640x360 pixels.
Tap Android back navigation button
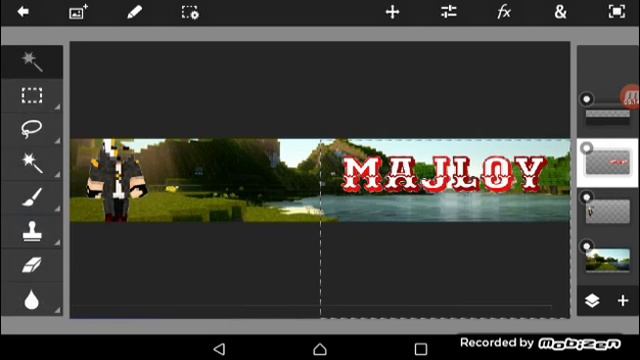pos(219,349)
